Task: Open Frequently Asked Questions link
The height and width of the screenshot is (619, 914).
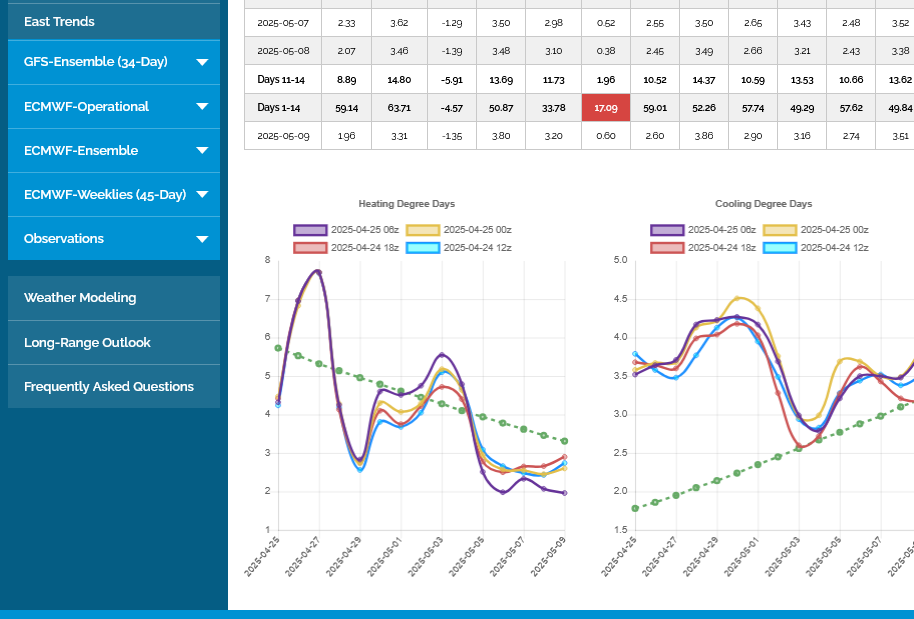Action: [109, 386]
